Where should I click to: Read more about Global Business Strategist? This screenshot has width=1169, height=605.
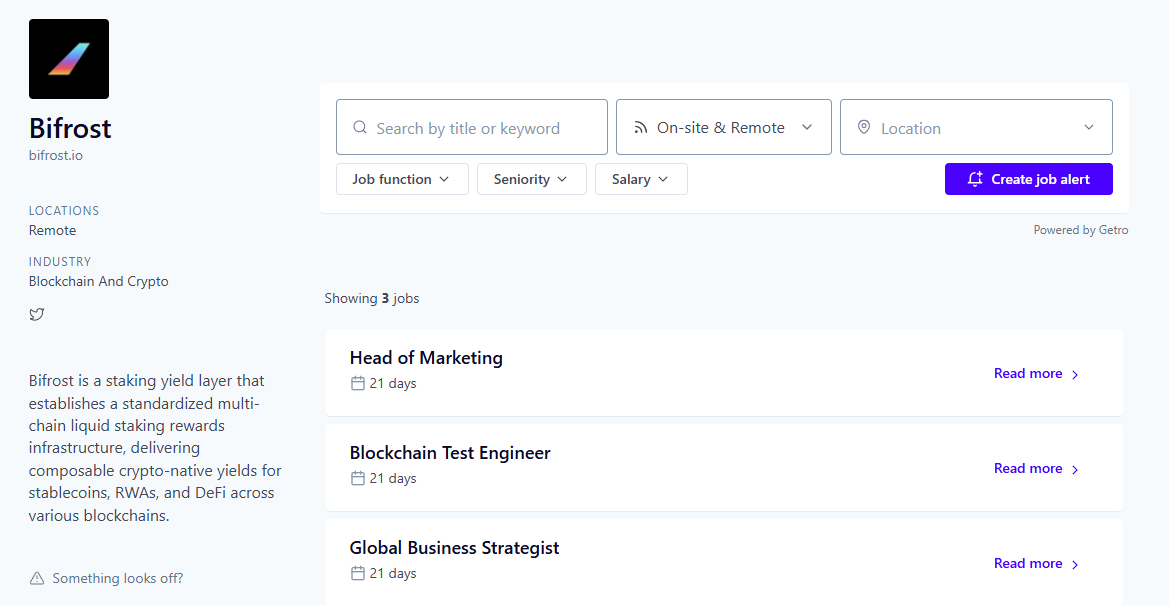1036,563
